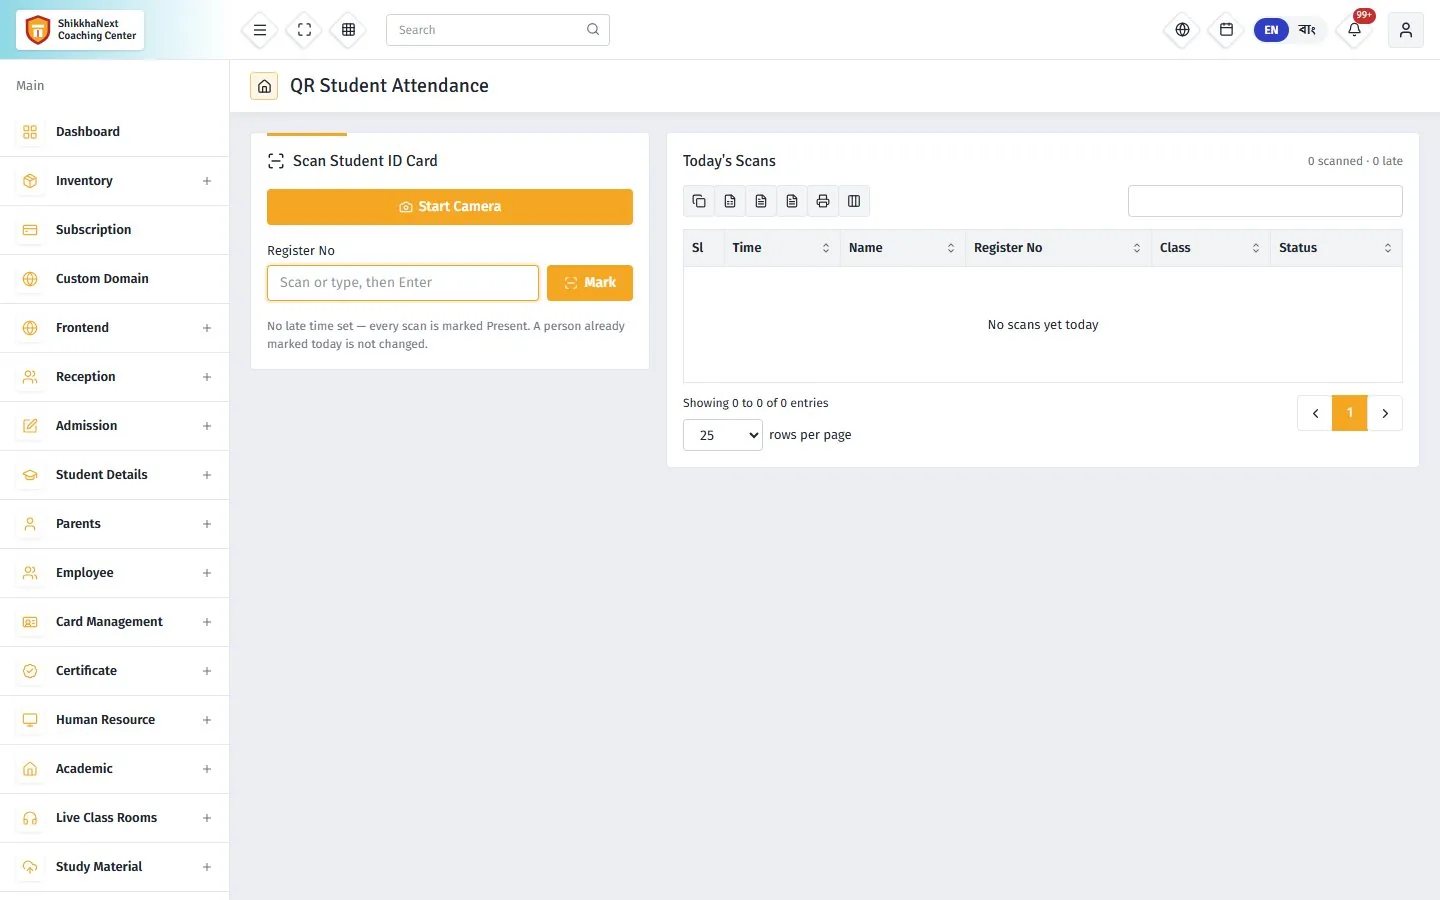Viewport: 1440px width, 900px height.
Task: Sort table by Register No column
Action: (x=1058, y=248)
